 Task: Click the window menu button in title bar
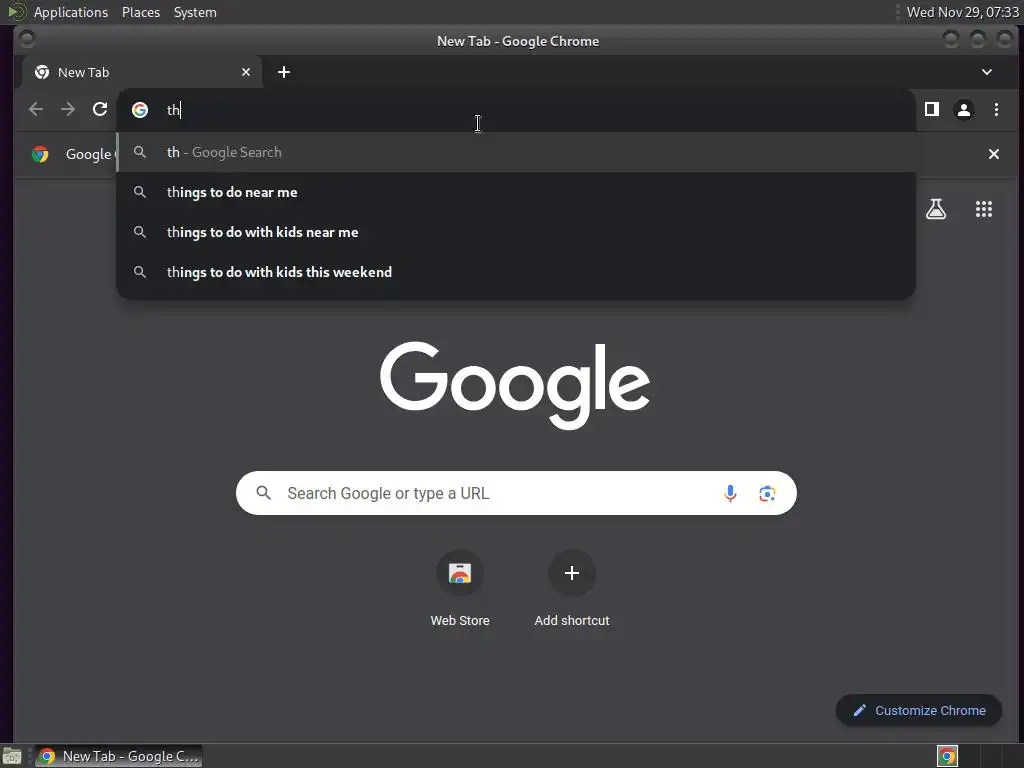27,40
